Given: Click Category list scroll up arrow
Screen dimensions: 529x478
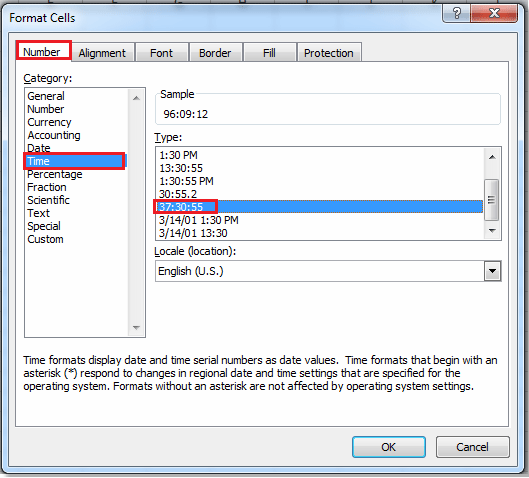Looking at the screenshot, I should coord(136,98).
